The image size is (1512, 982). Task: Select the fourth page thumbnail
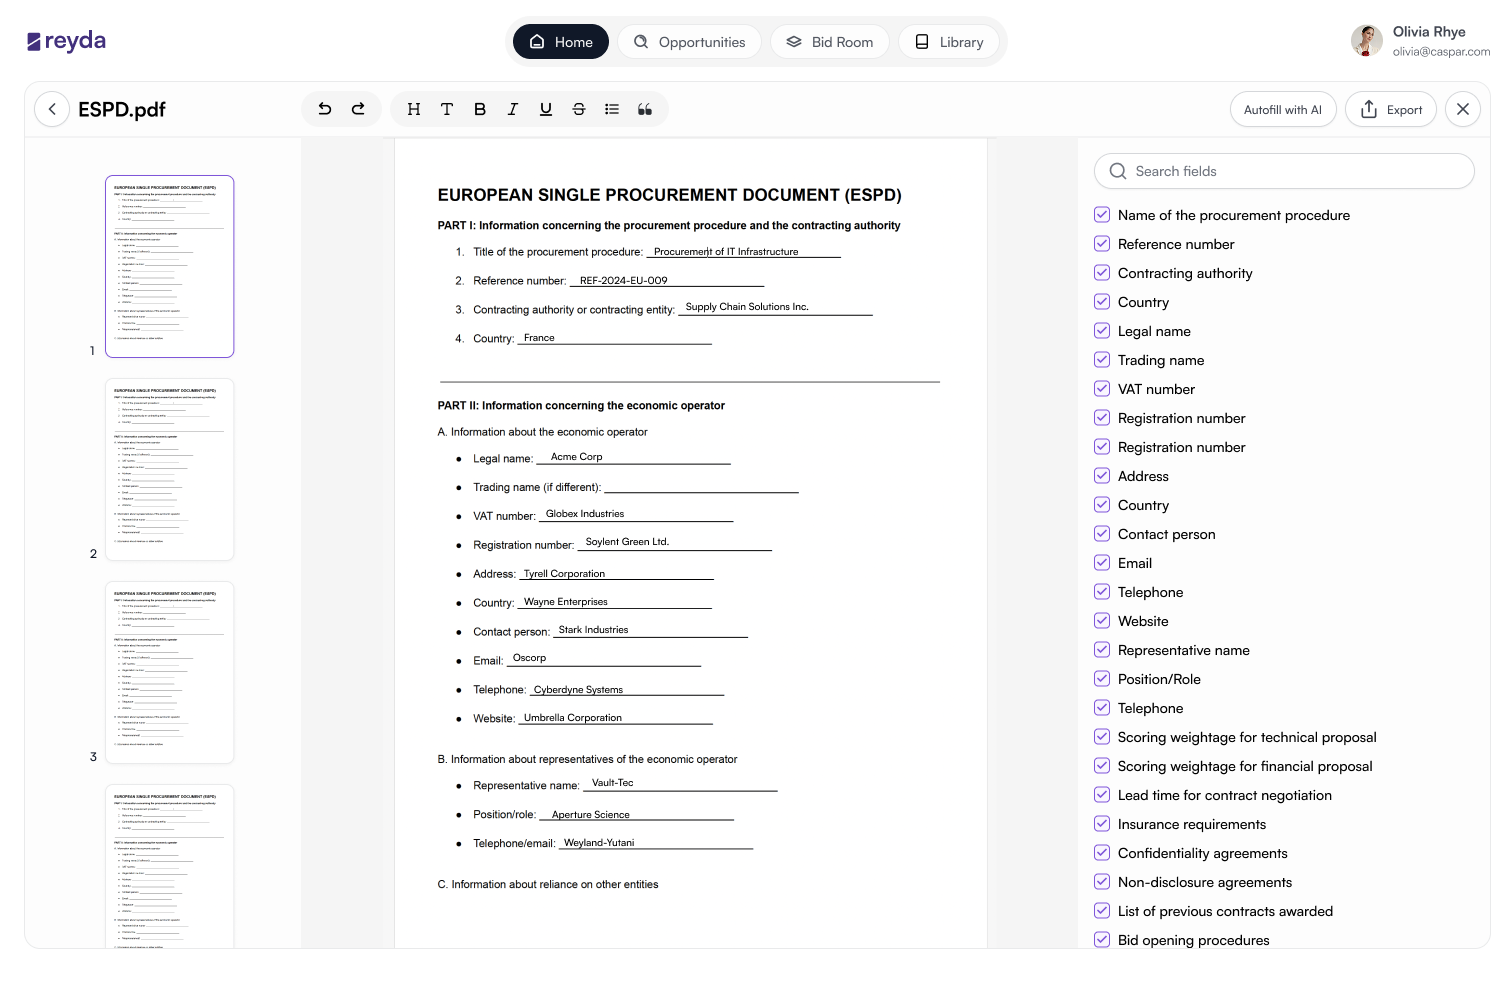pos(170,867)
